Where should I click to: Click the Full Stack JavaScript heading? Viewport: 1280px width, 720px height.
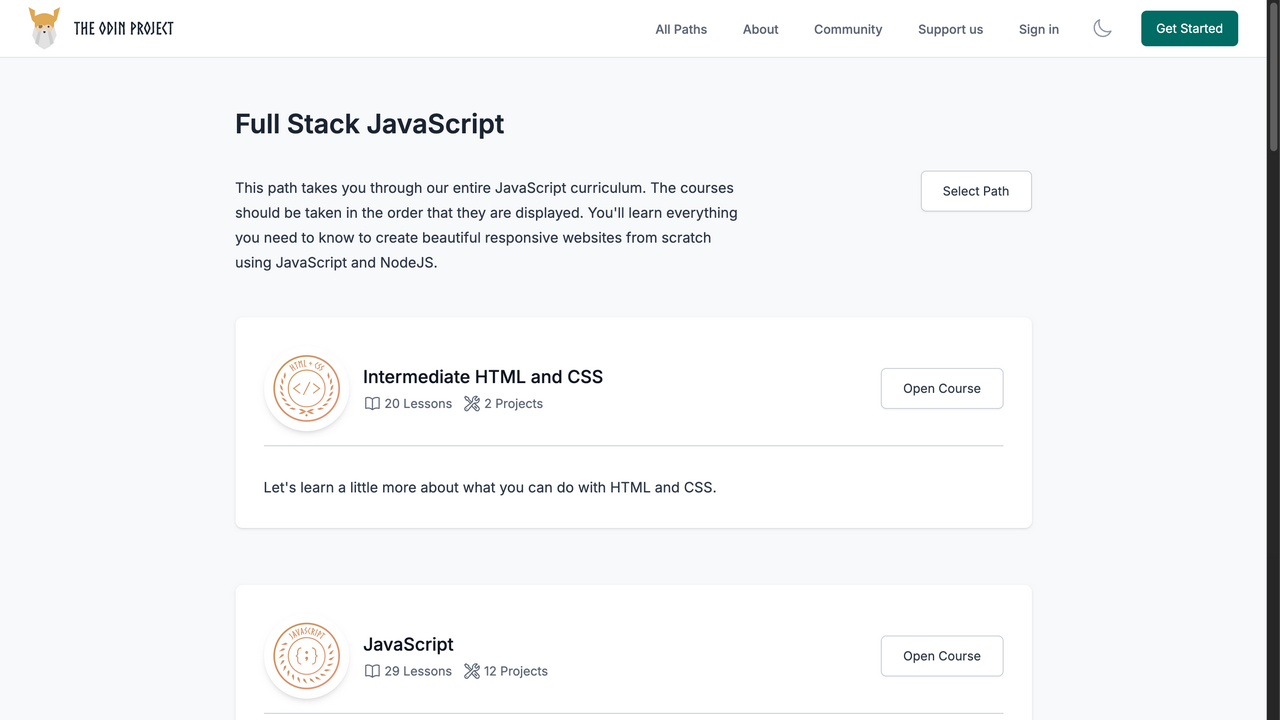[370, 124]
